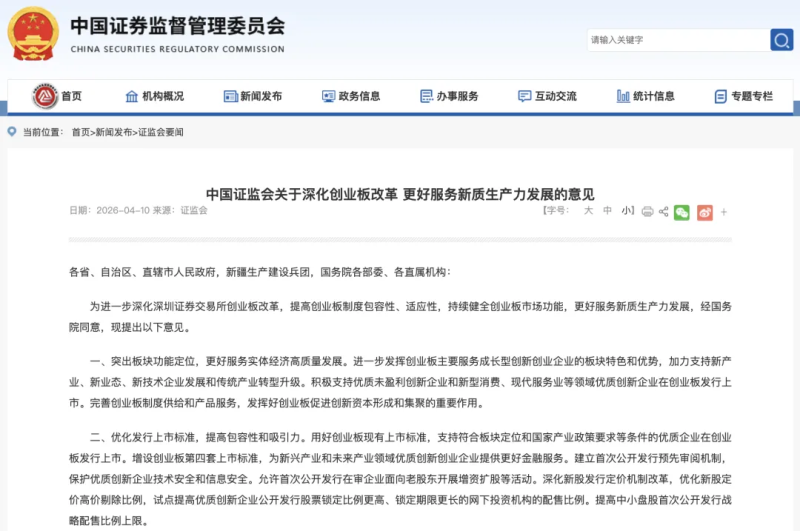Click the monitor icon beside 政务信息
Screen dimensions: 800x531
coord(329,96)
